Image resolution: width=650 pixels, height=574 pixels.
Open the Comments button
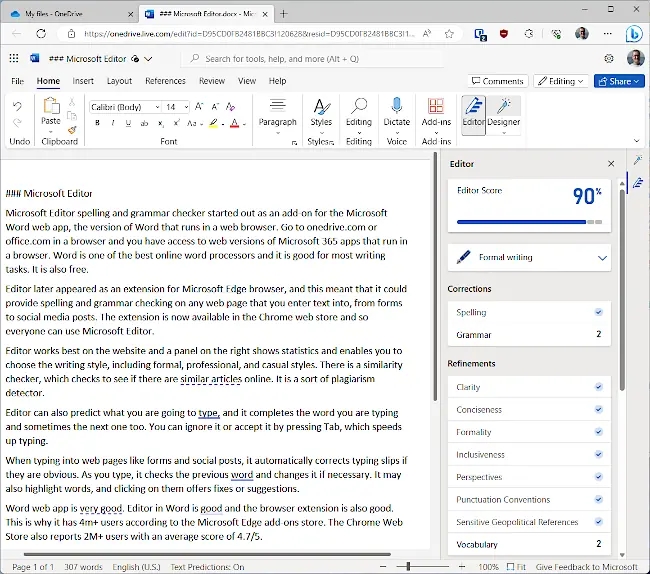tap(498, 81)
